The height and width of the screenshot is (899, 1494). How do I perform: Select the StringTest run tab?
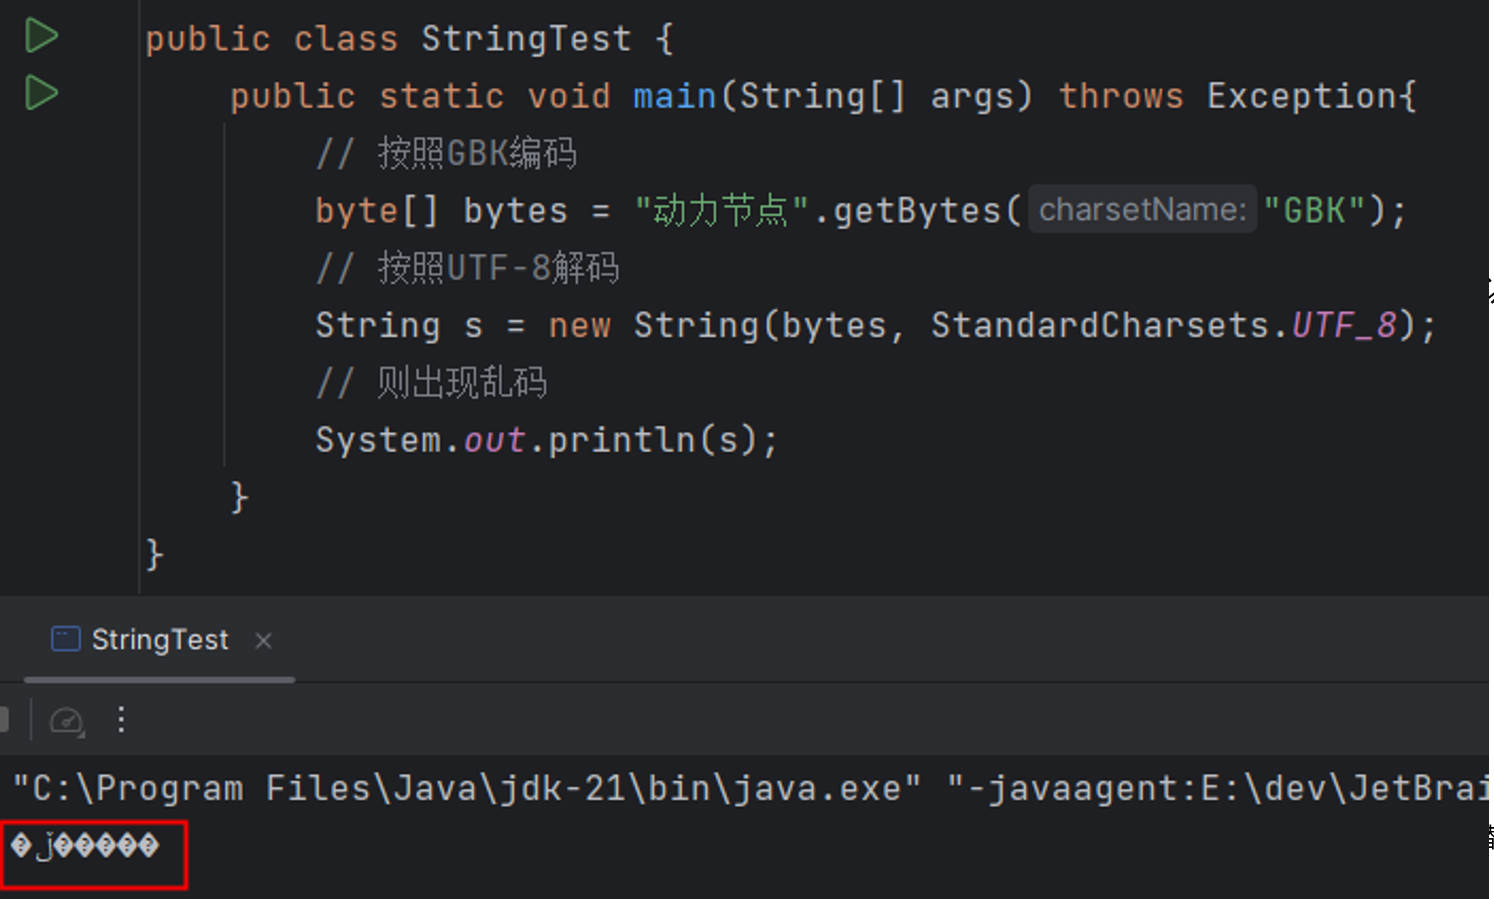point(159,640)
